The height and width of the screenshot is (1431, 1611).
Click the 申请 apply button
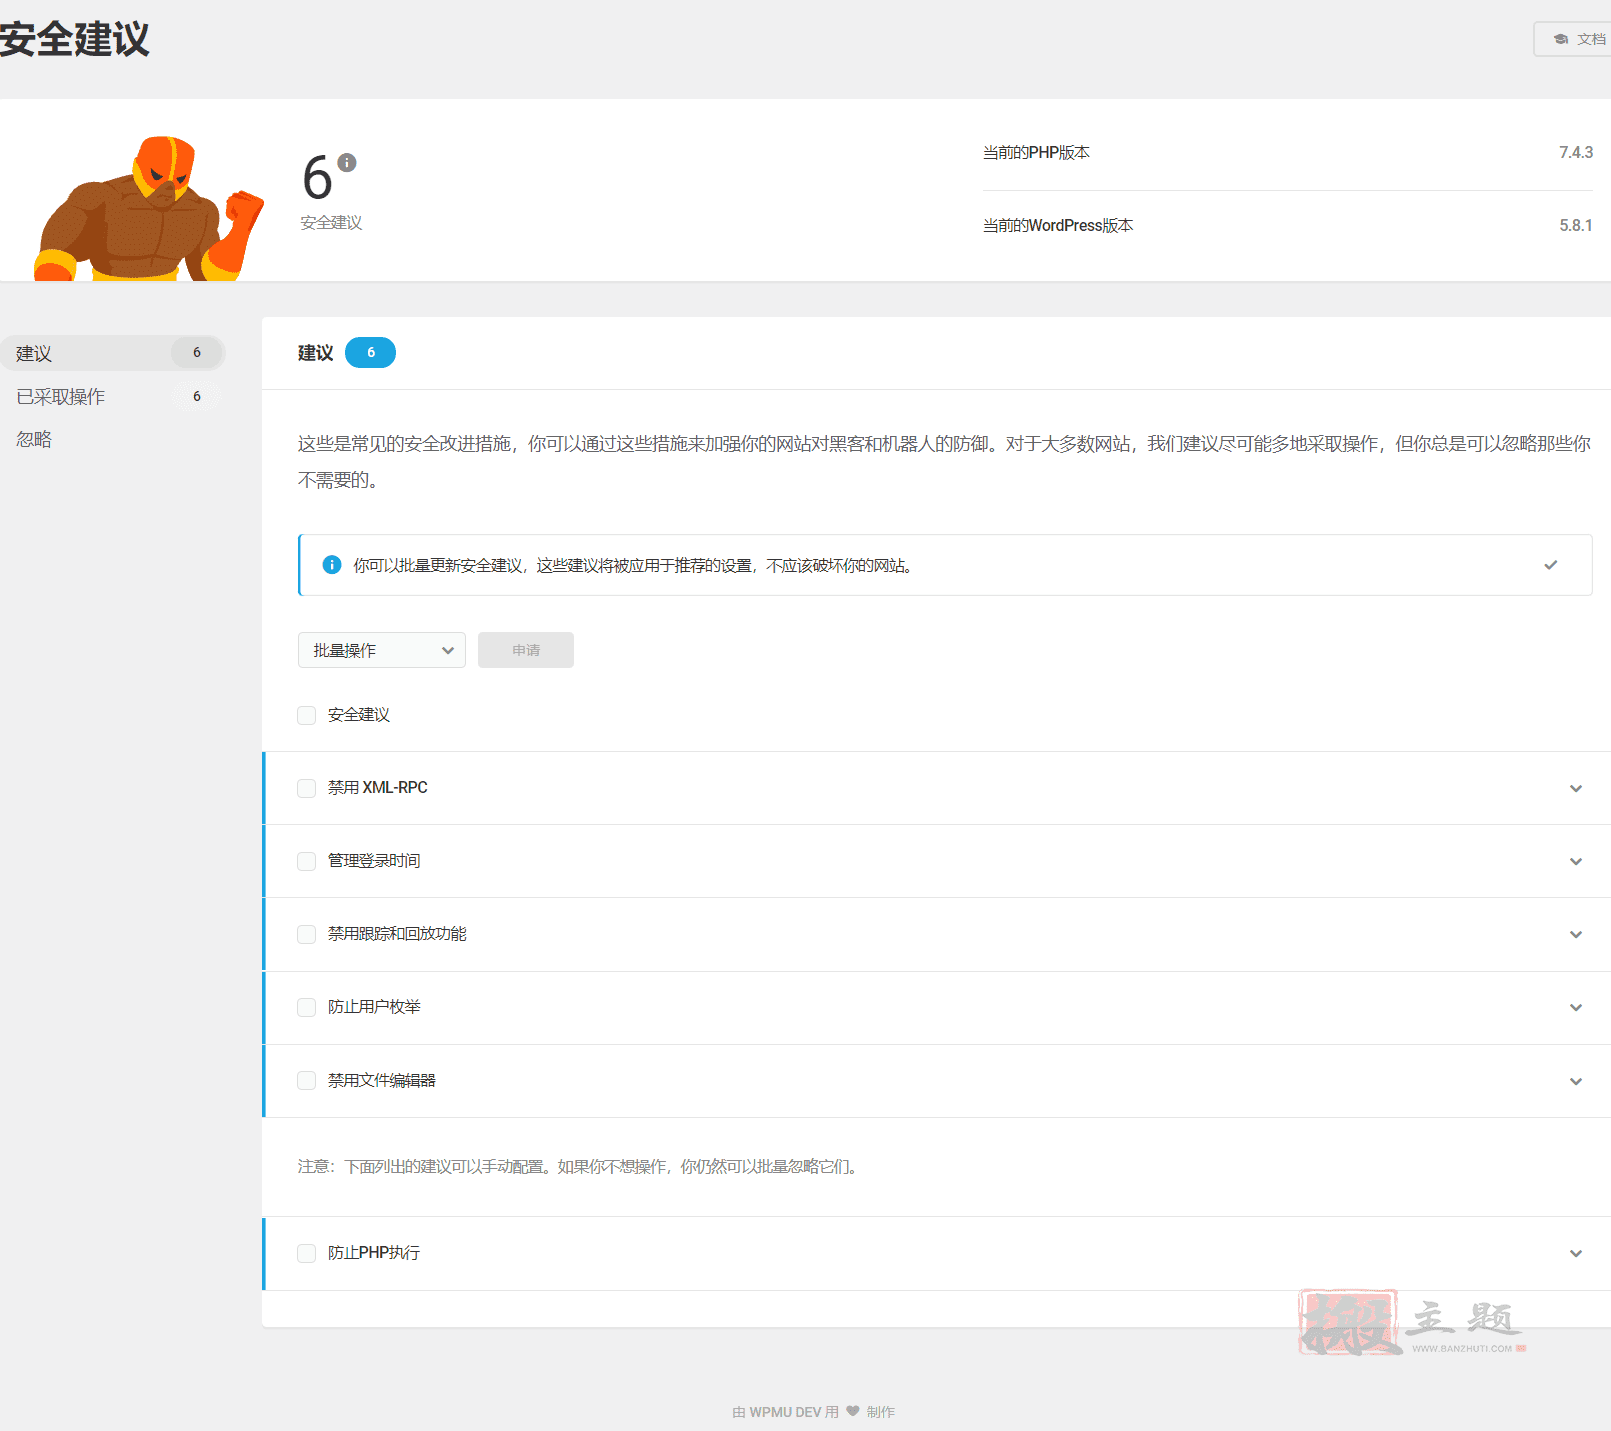click(525, 650)
